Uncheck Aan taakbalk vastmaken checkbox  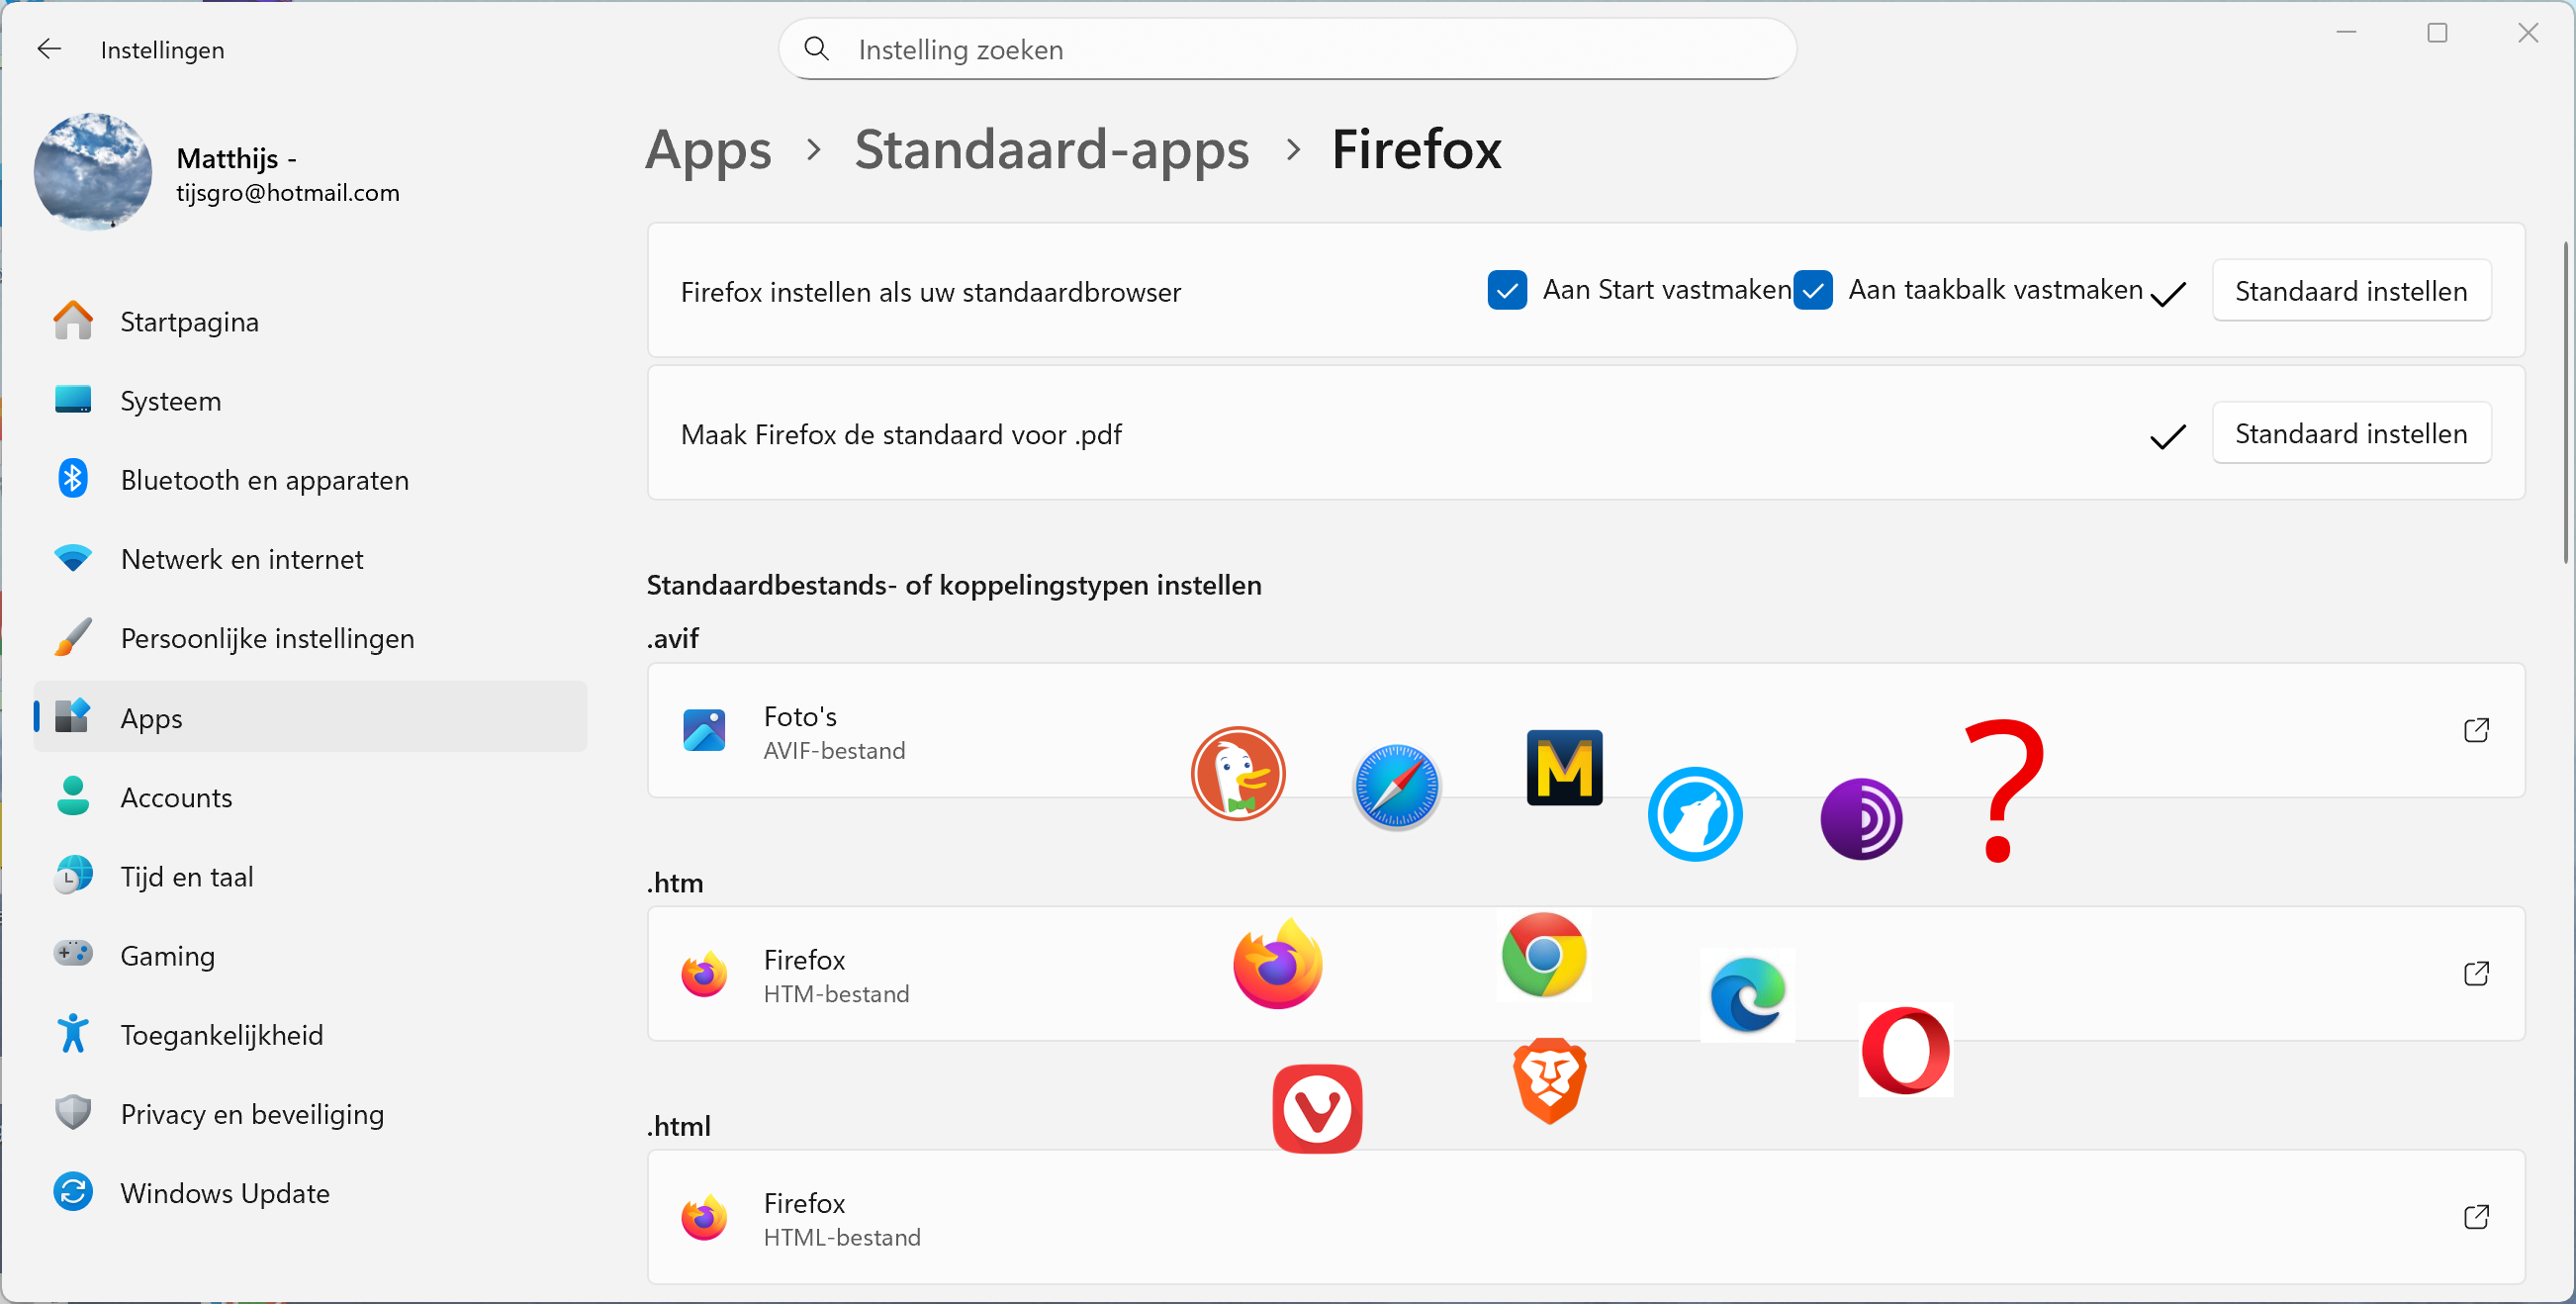click(1812, 291)
